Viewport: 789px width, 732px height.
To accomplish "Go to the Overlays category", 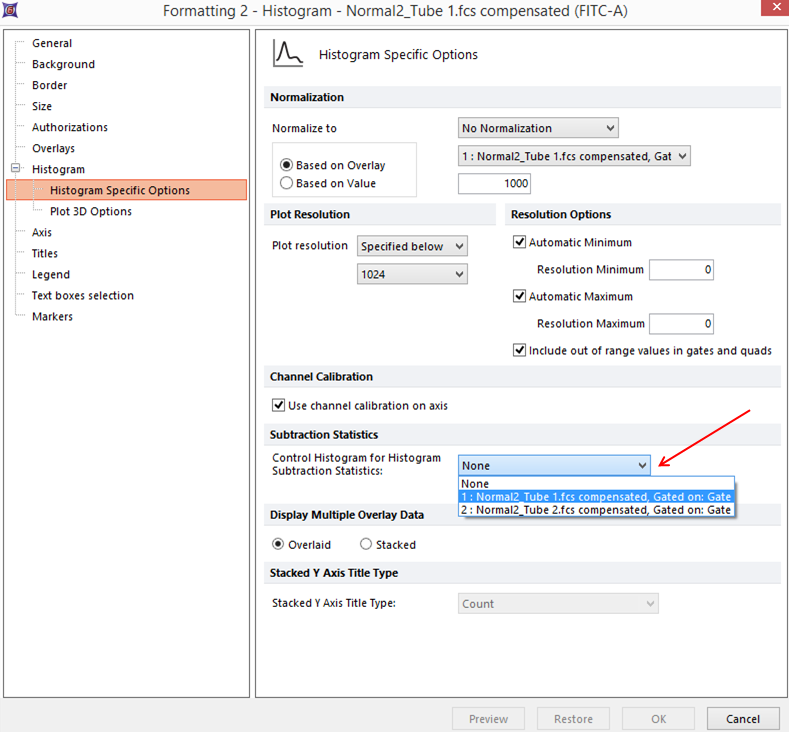I will (x=53, y=148).
